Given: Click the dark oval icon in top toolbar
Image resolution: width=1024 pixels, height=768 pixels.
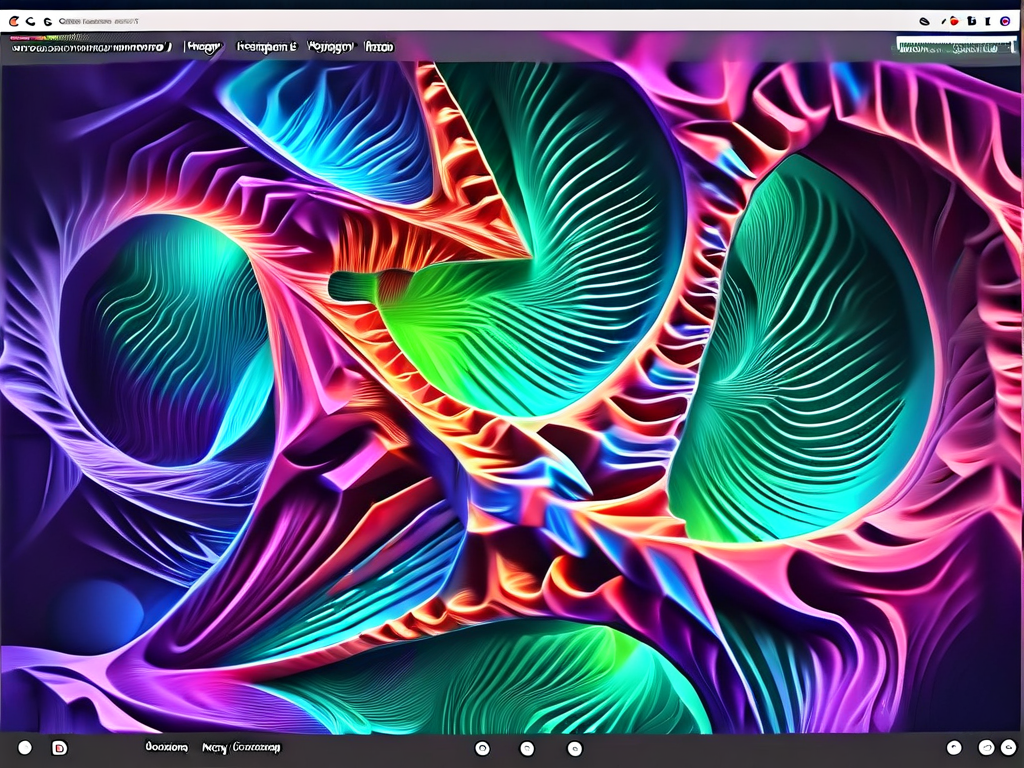Looking at the screenshot, I should (924, 20).
